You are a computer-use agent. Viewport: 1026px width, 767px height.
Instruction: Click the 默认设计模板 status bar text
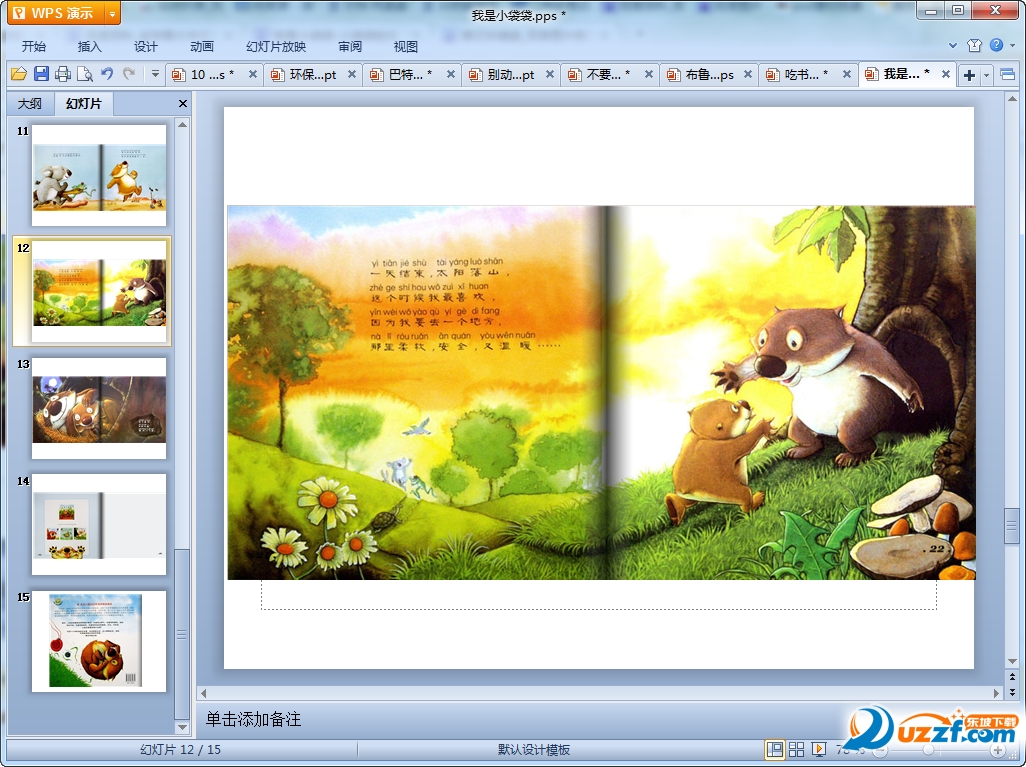(534, 750)
